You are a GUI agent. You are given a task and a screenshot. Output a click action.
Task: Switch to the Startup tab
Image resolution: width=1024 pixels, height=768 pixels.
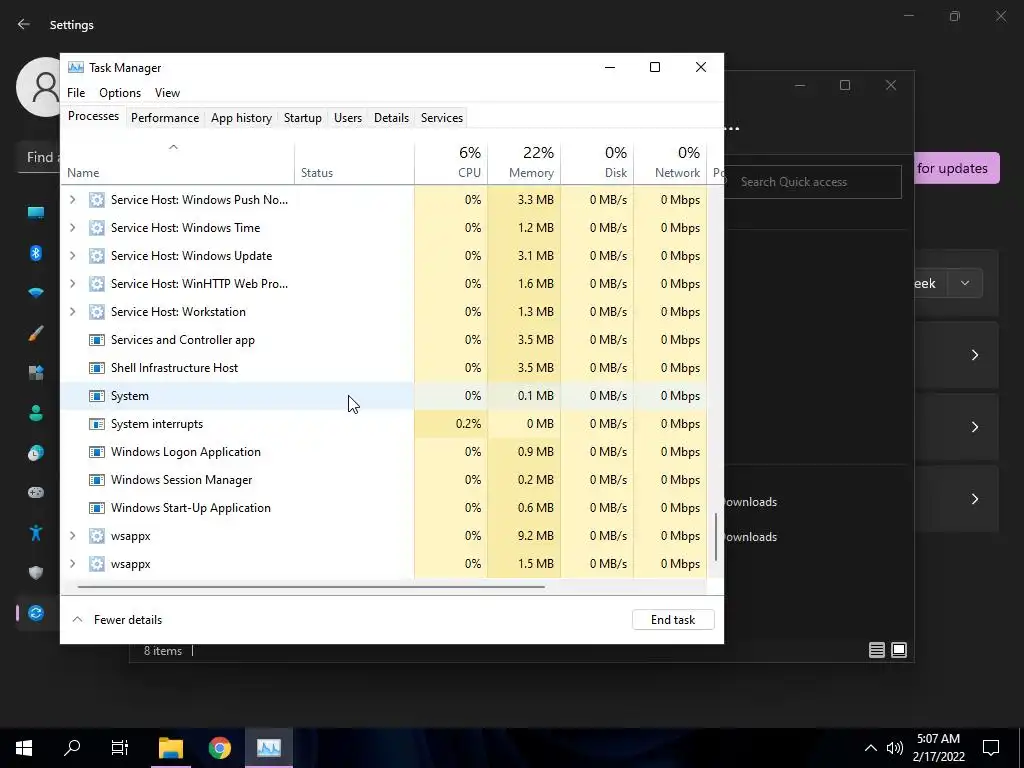click(x=302, y=118)
